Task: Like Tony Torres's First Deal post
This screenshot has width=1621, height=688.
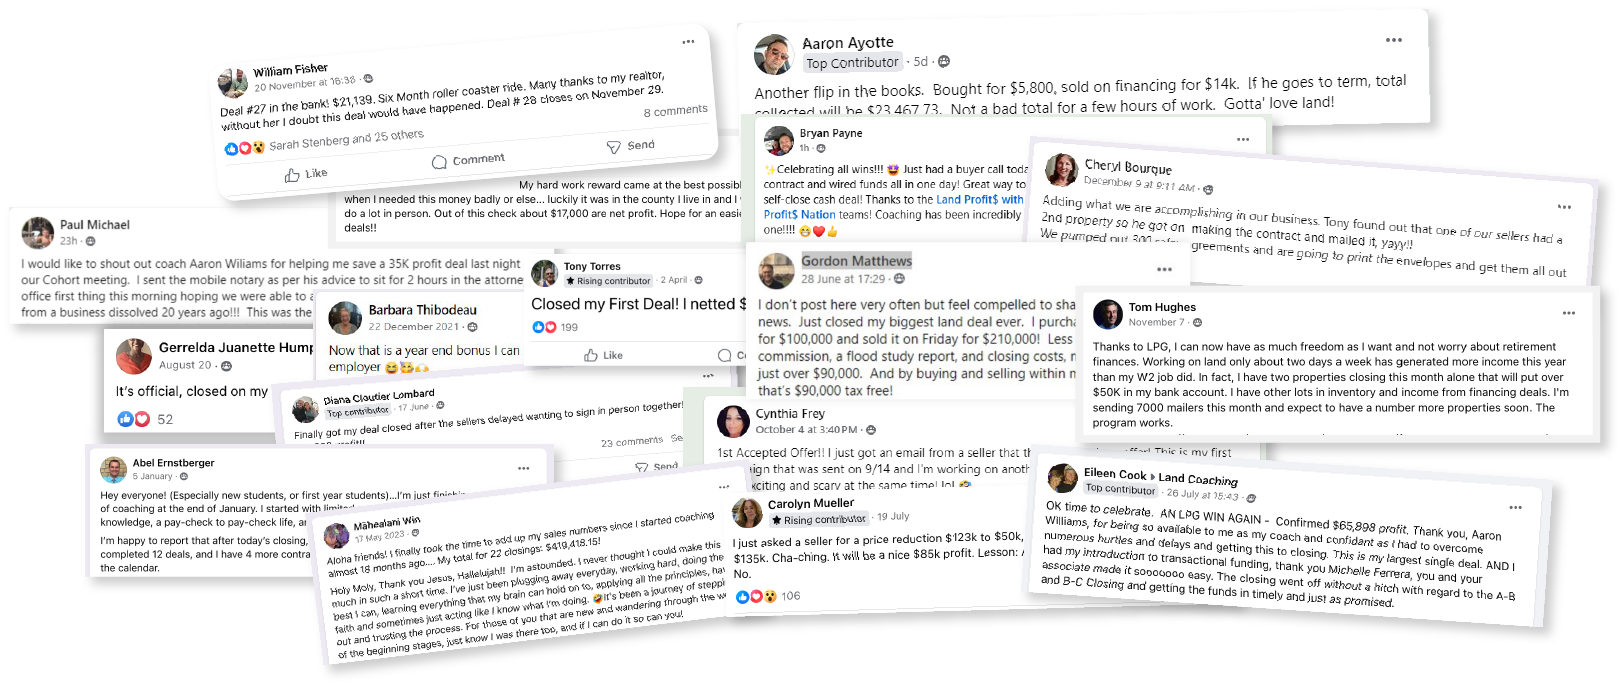Action: tap(603, 355)
